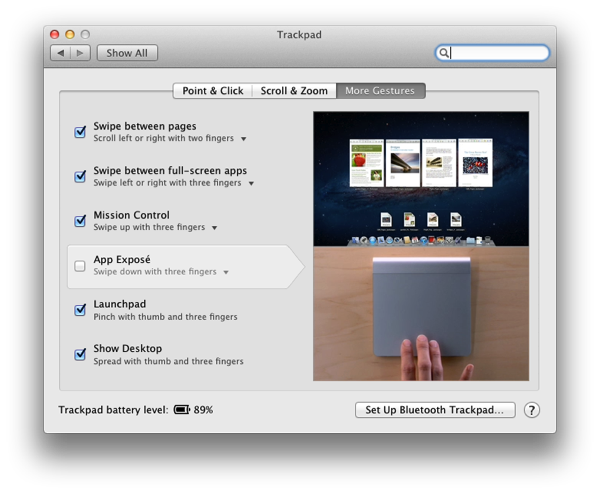Disable the Mission Control gesture
The image size is (600, 494).
pos(80,221)
